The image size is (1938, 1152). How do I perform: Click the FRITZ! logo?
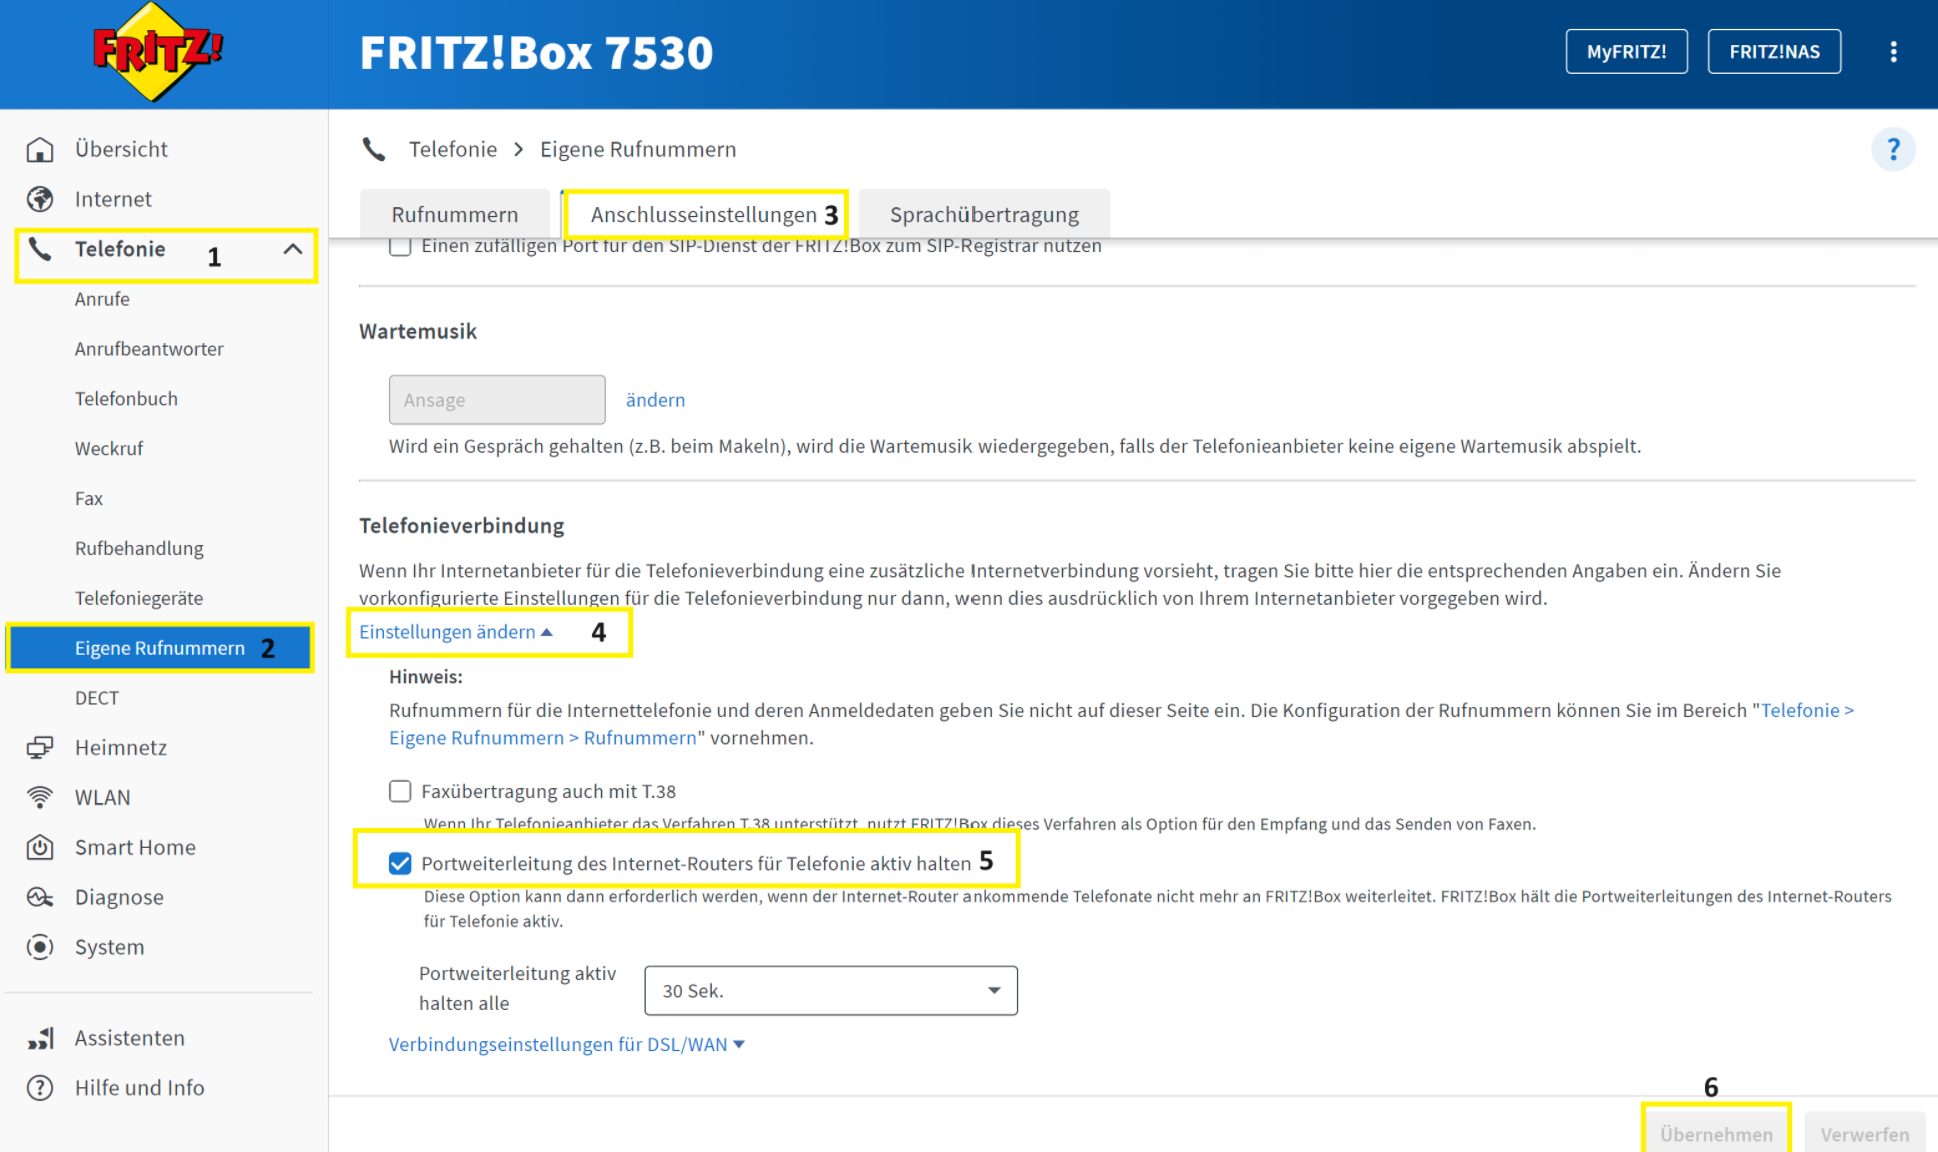pyautogui.click(x=157, y=52)
